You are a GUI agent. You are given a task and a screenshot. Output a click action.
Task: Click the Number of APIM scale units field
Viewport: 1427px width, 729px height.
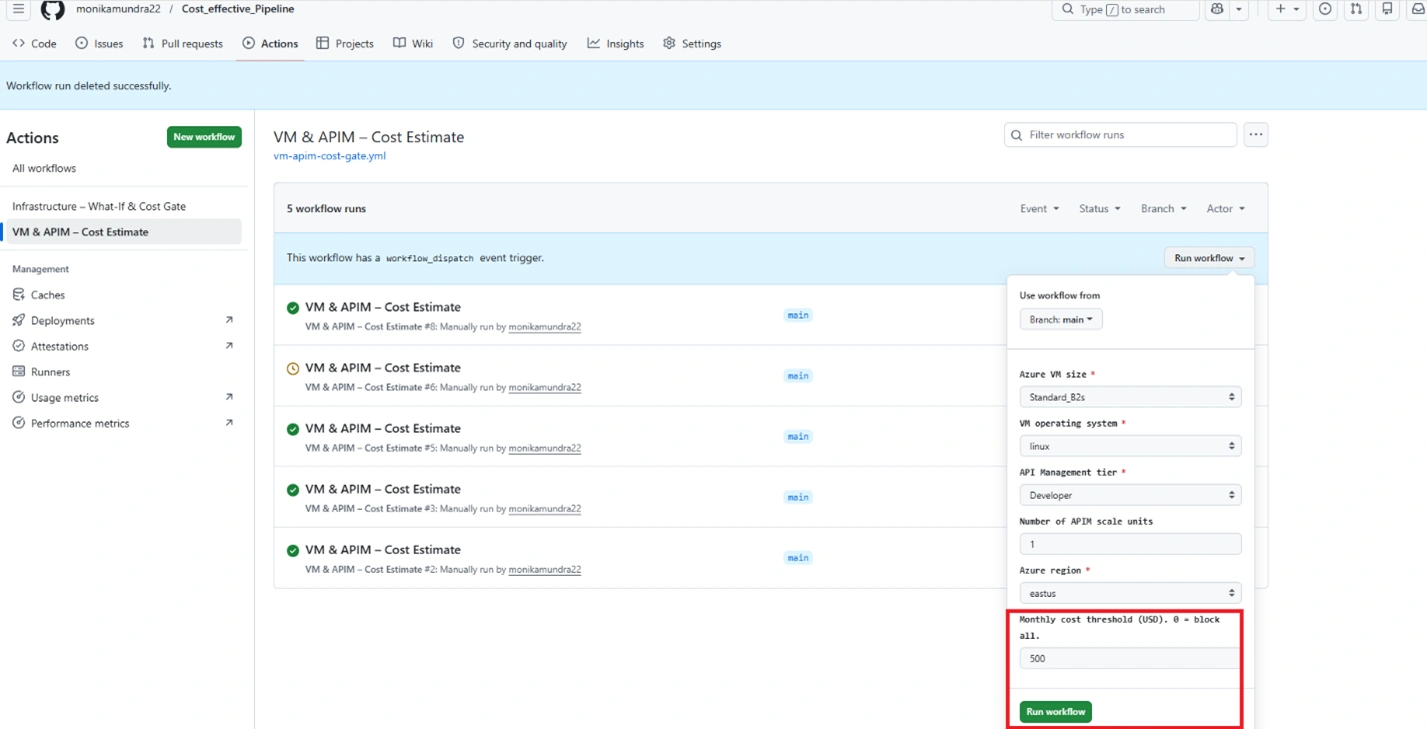(1130, 544)
